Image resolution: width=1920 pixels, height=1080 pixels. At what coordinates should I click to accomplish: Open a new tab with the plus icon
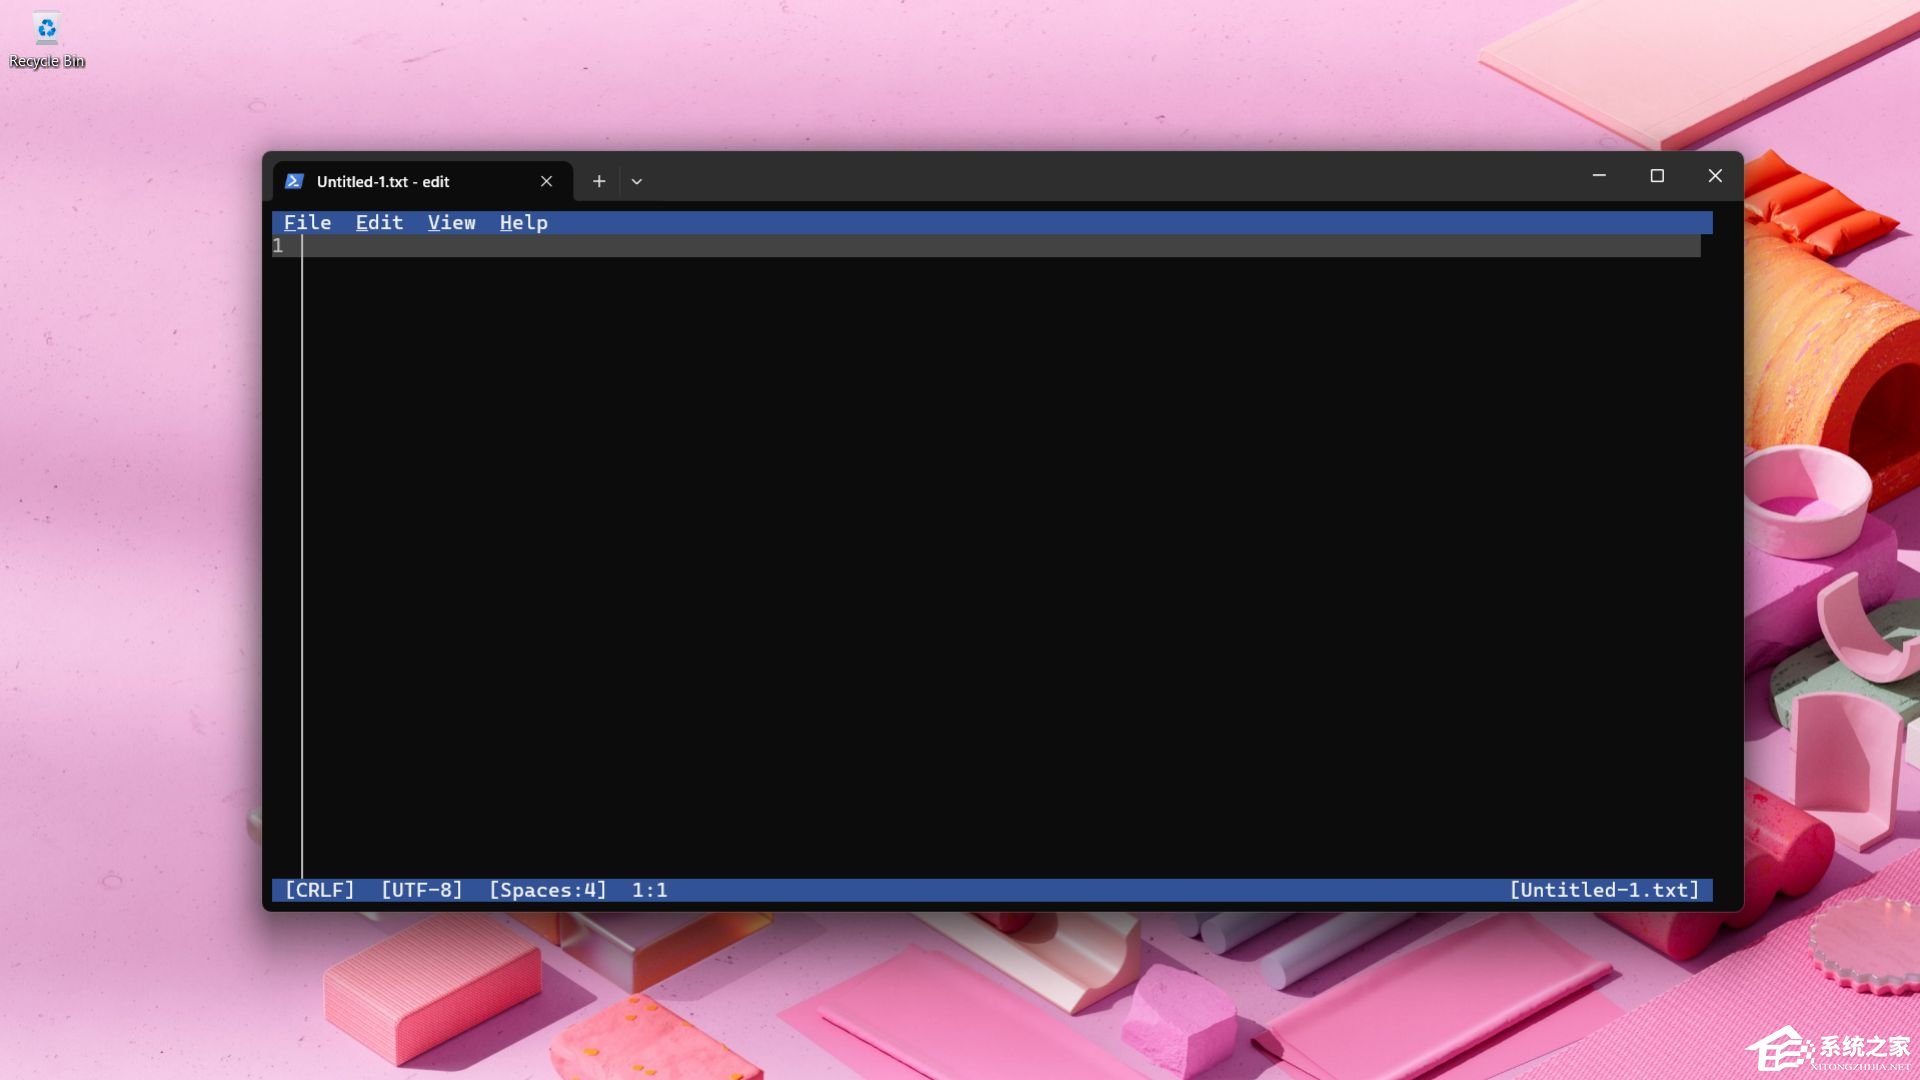pyautogui.click(x=598, y=181)
